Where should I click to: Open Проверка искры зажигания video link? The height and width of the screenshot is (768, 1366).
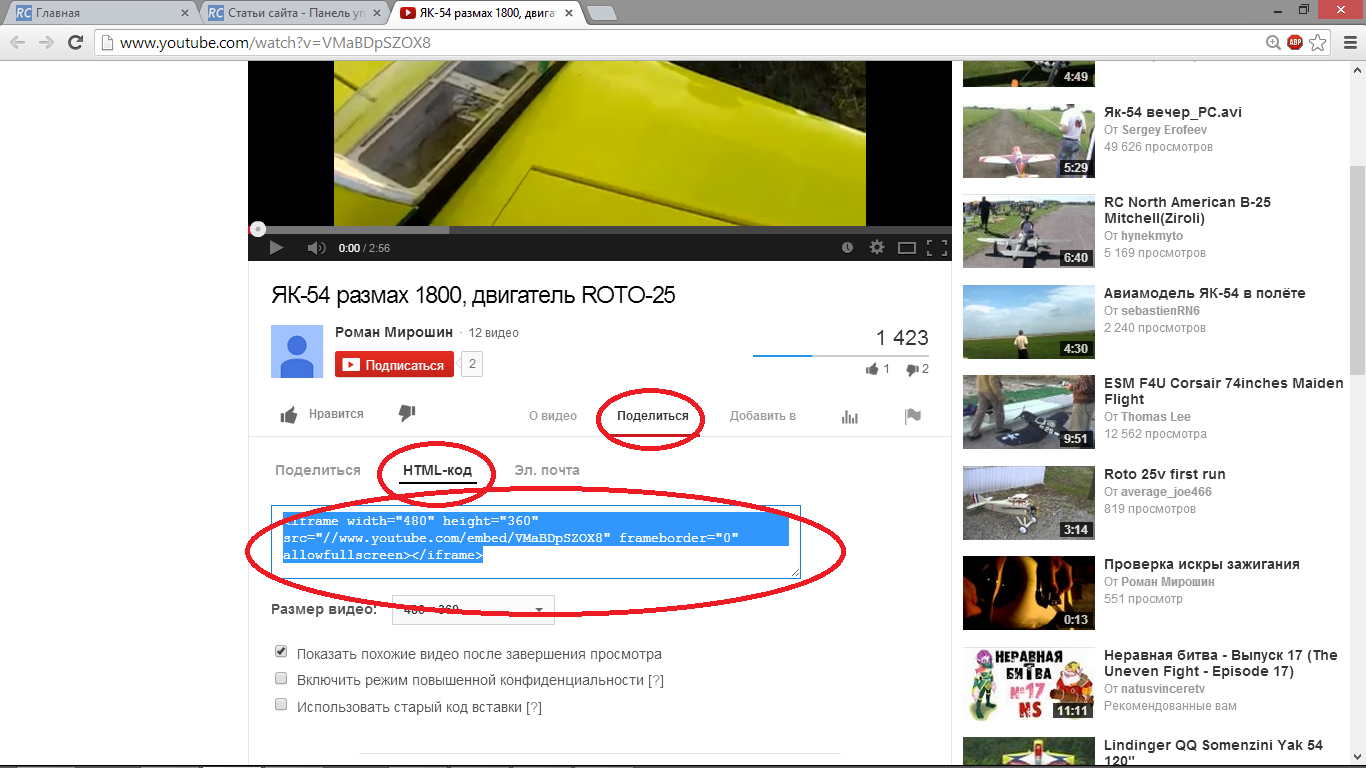1202,564
